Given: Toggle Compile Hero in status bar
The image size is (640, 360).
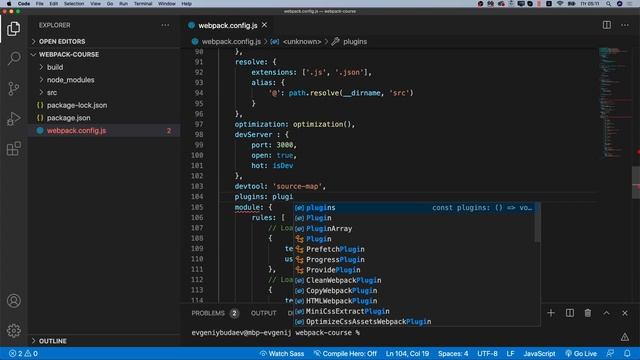Looking at the screenshot, I should (x=345, y=353).
